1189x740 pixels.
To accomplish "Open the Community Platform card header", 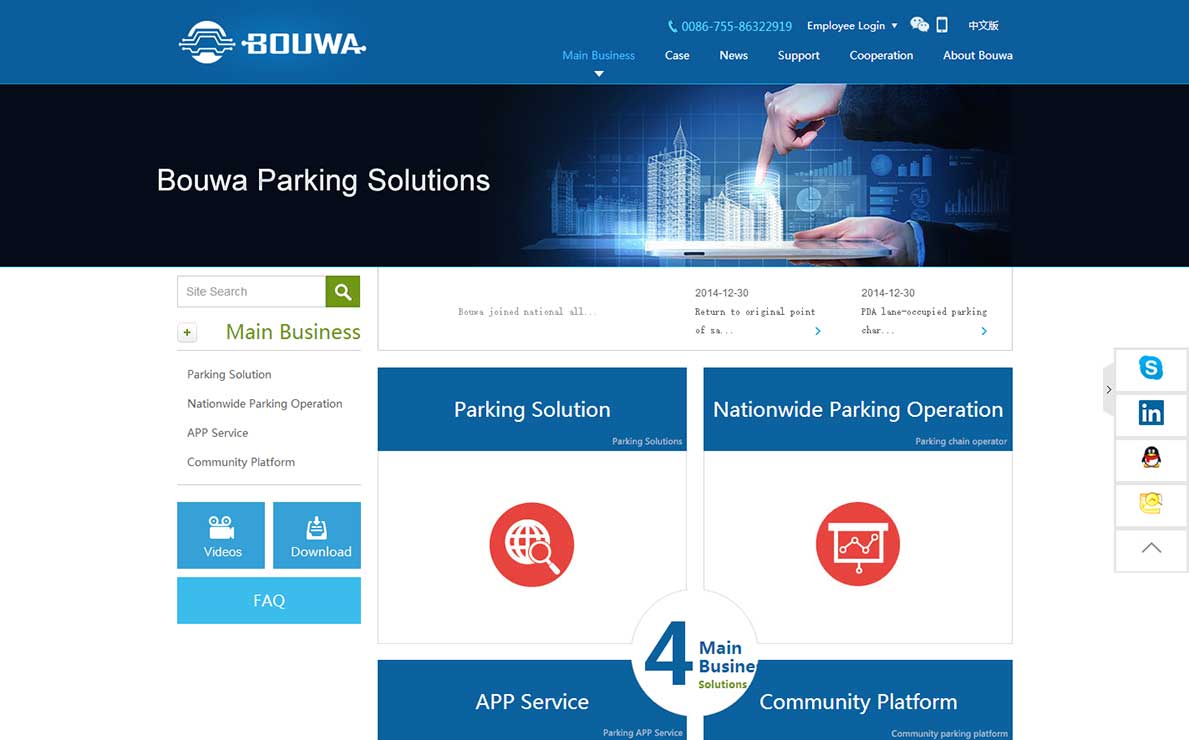I will pyautogui.click(x=858, y=701).
